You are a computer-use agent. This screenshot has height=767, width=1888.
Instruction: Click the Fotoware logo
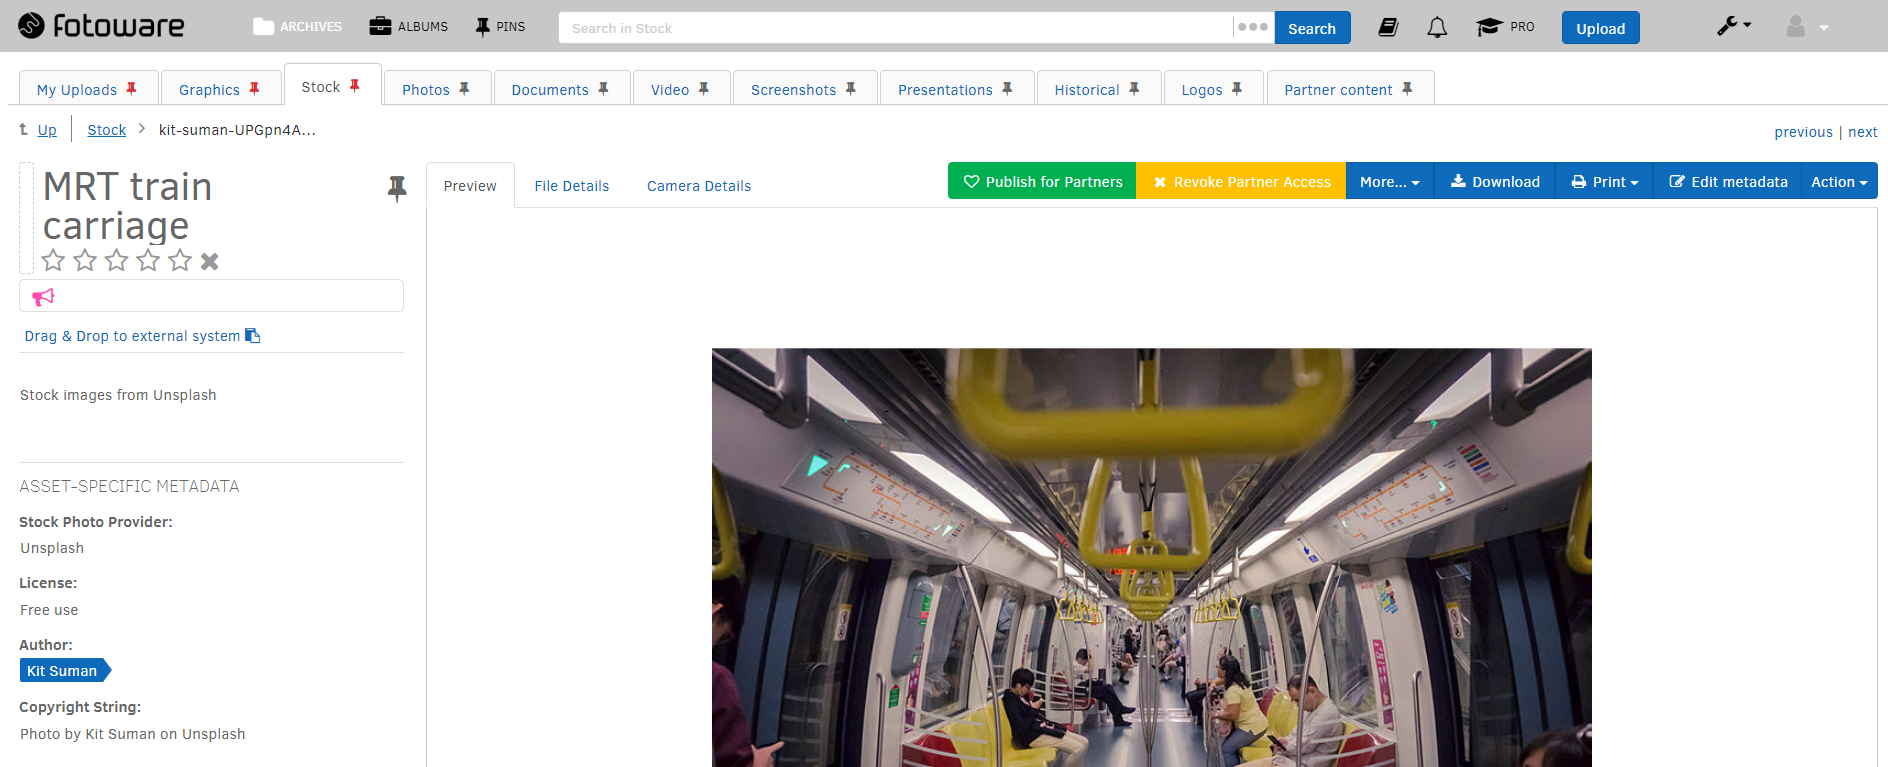(101, 26)
